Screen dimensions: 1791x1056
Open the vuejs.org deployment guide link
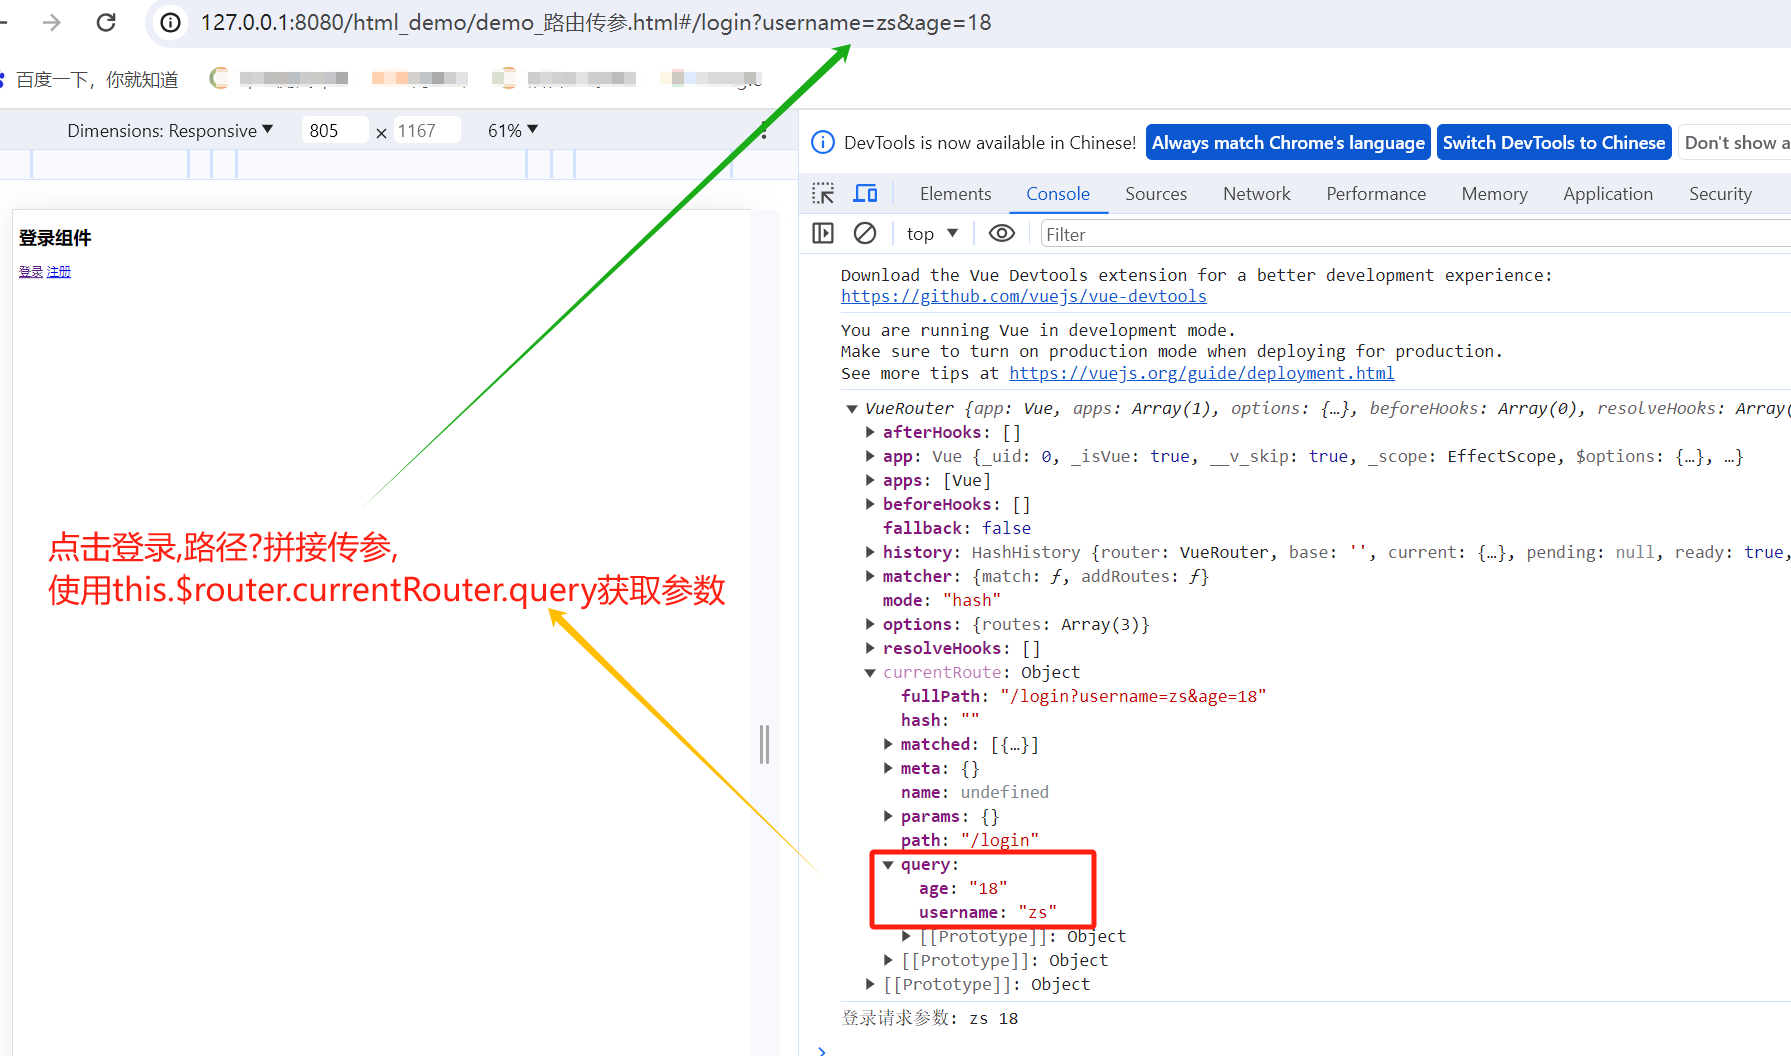1201,373
